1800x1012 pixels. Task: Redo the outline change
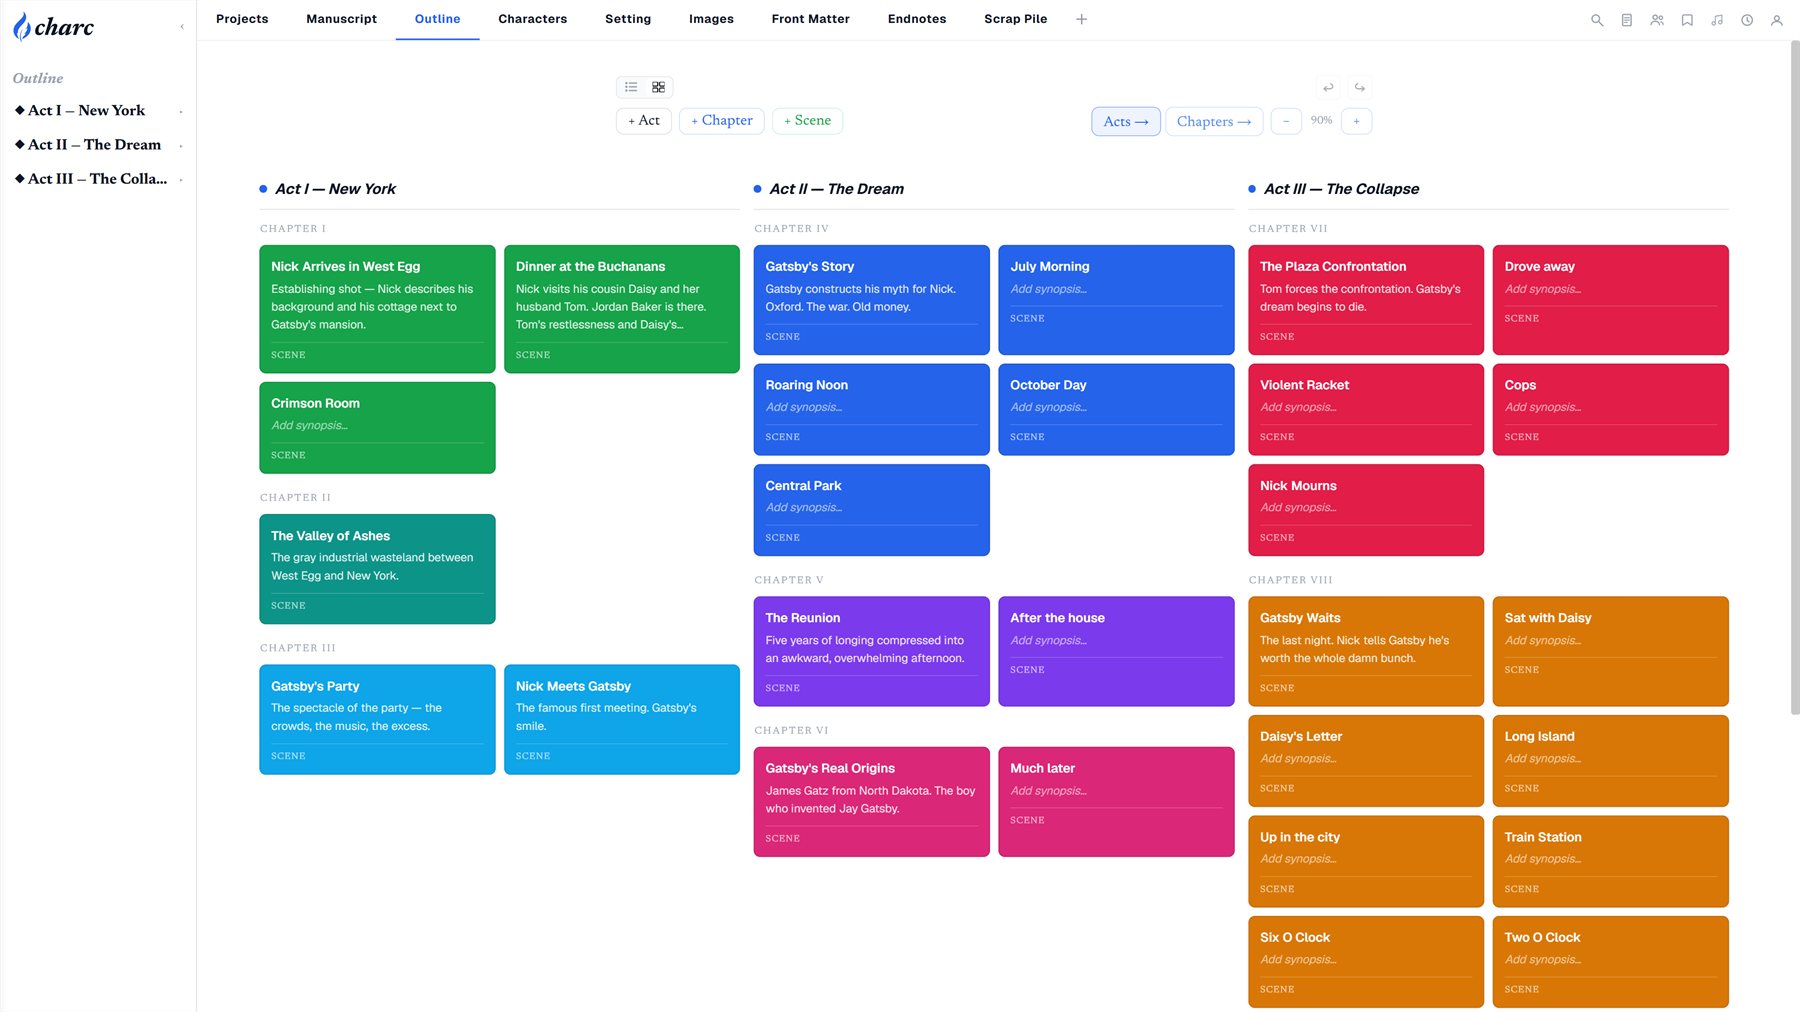pyautogui.click(x=1359, y=87)
